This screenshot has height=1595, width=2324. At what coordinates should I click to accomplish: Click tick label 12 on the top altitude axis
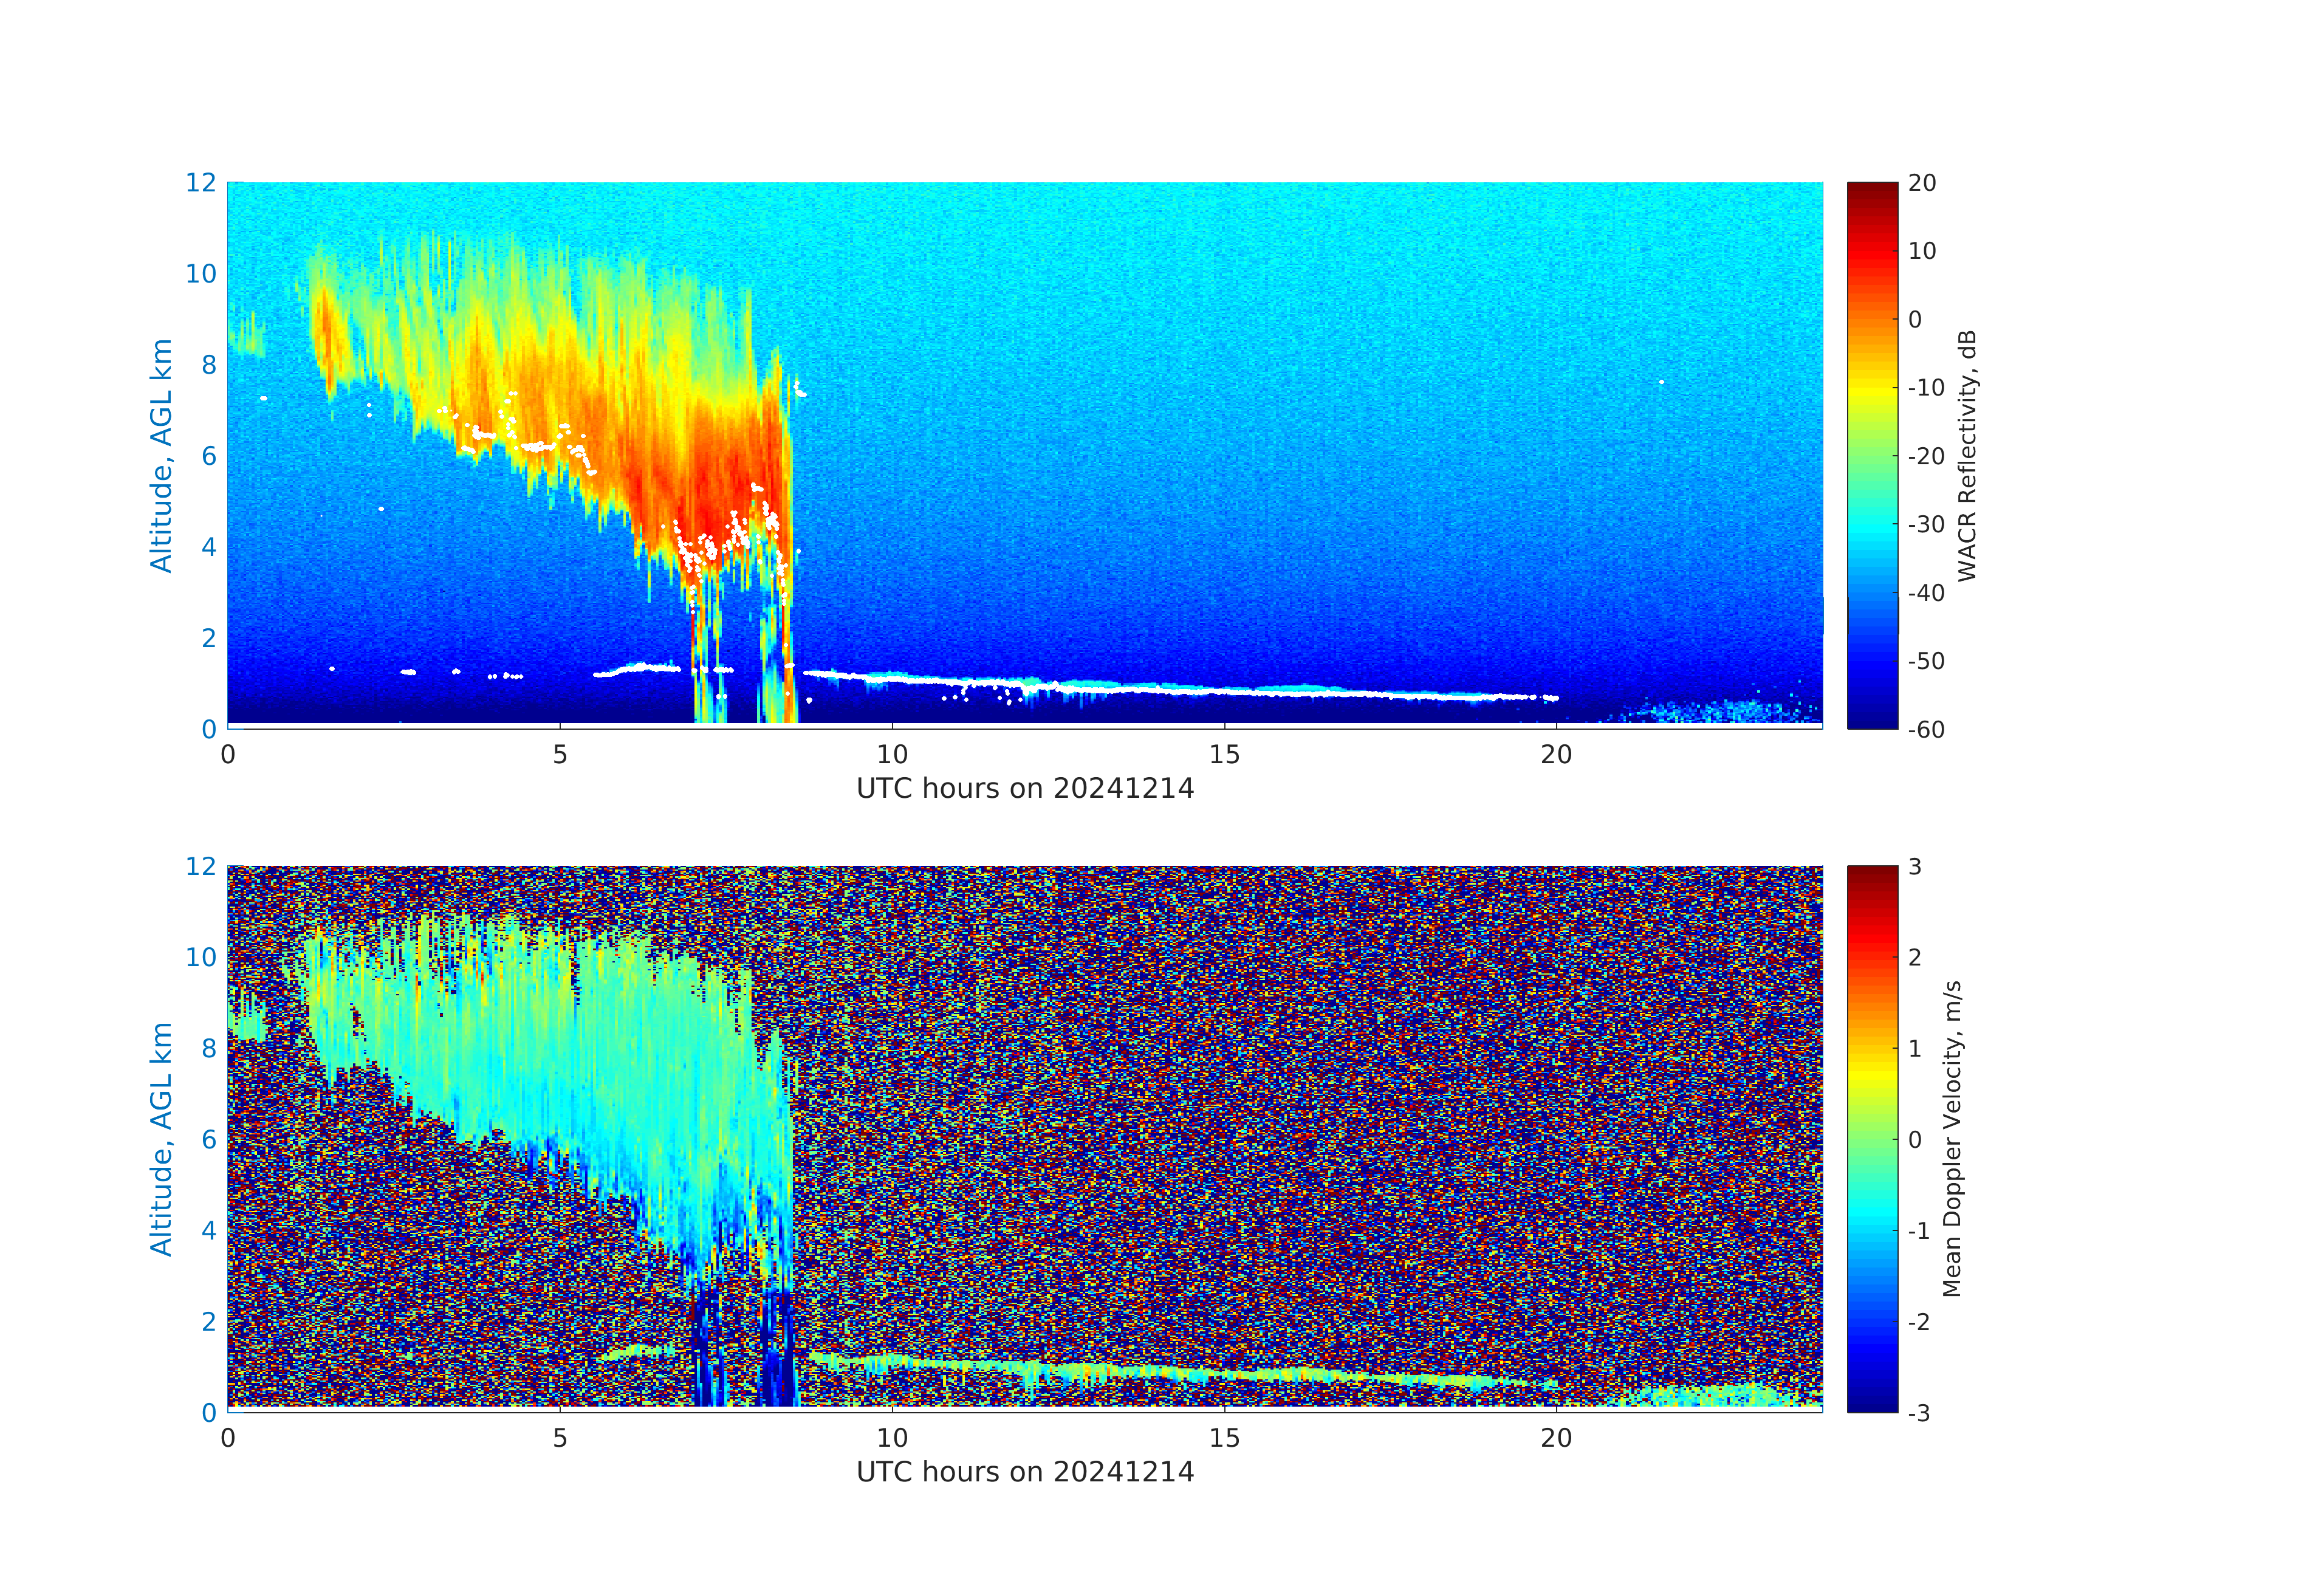[200, 183]
